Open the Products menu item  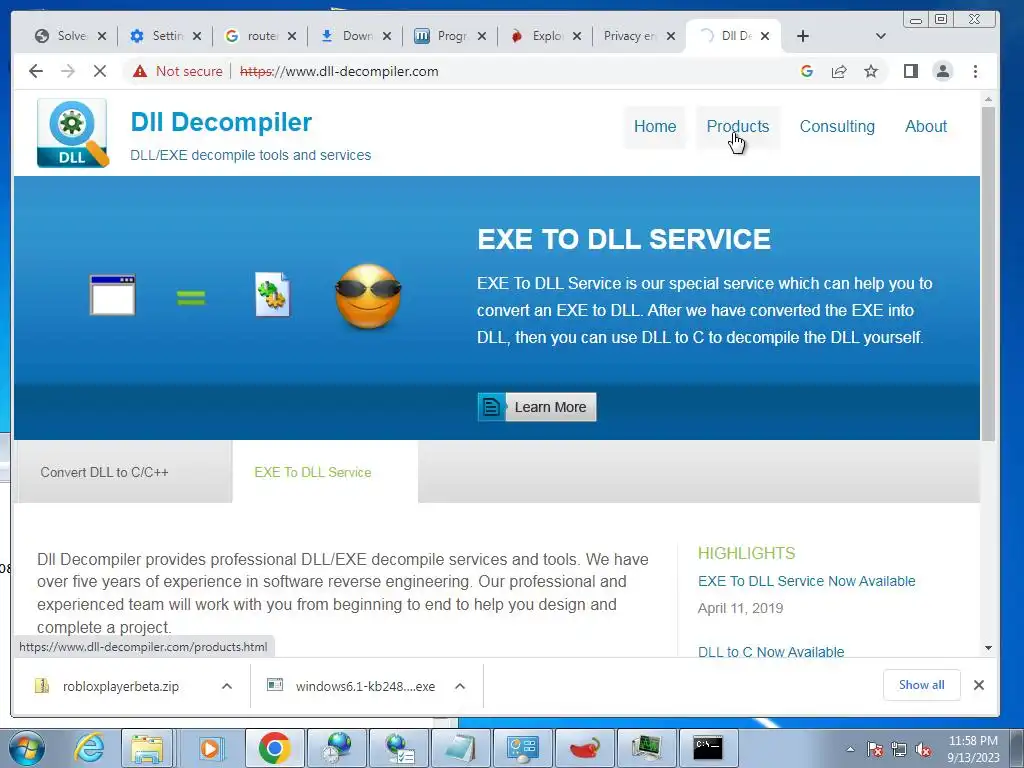[738, 127]
